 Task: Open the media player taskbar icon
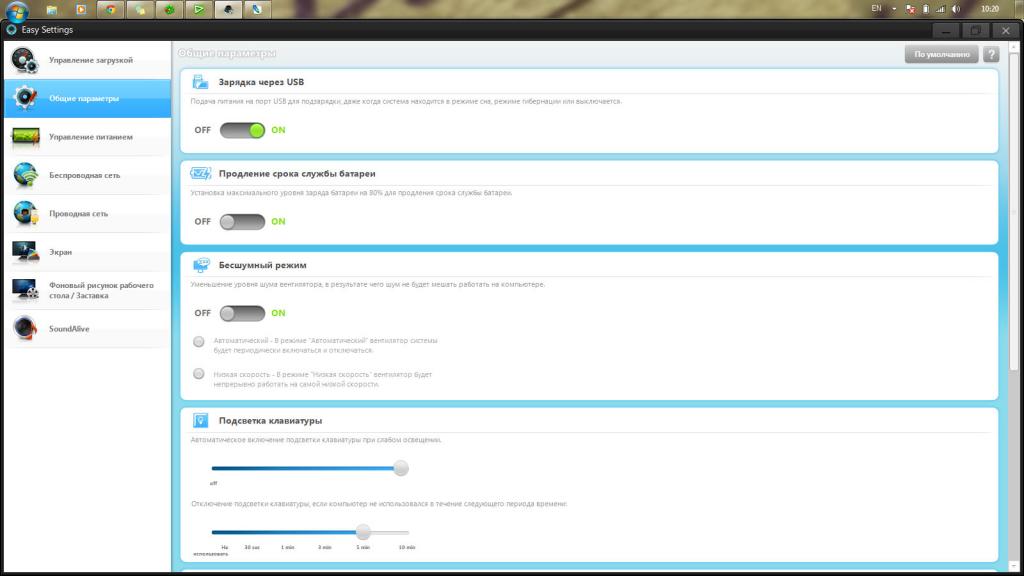click(x=81, y=10)
